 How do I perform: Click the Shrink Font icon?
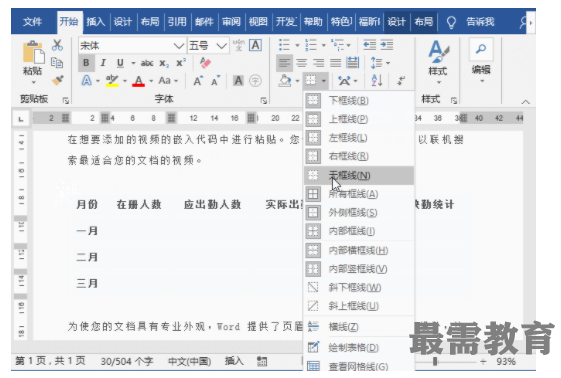[x=215, y=81]
